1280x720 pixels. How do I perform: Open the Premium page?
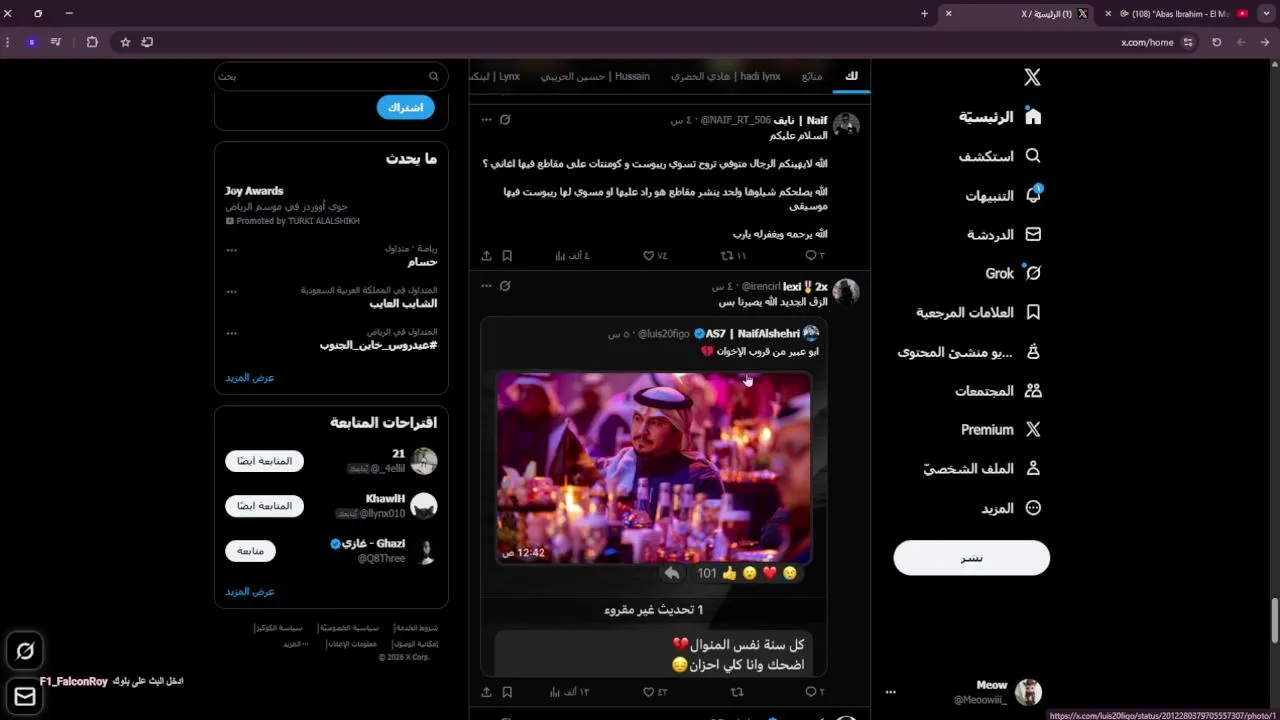(x=1000, y=430)
